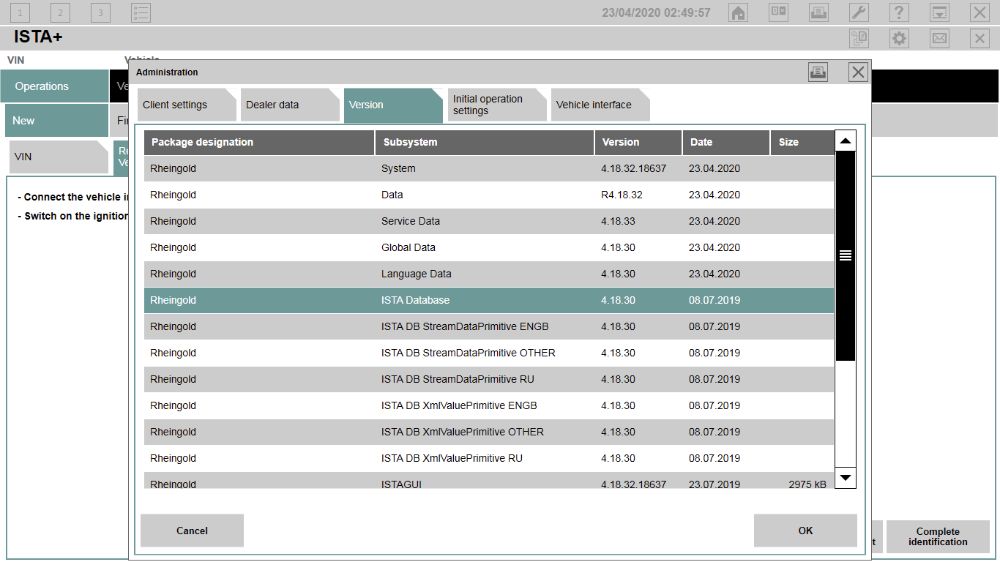Click the 2975 kB size cell
The width and height of the screenshot is (1000, 562).
pyautogui.click(x=807, y=484)
